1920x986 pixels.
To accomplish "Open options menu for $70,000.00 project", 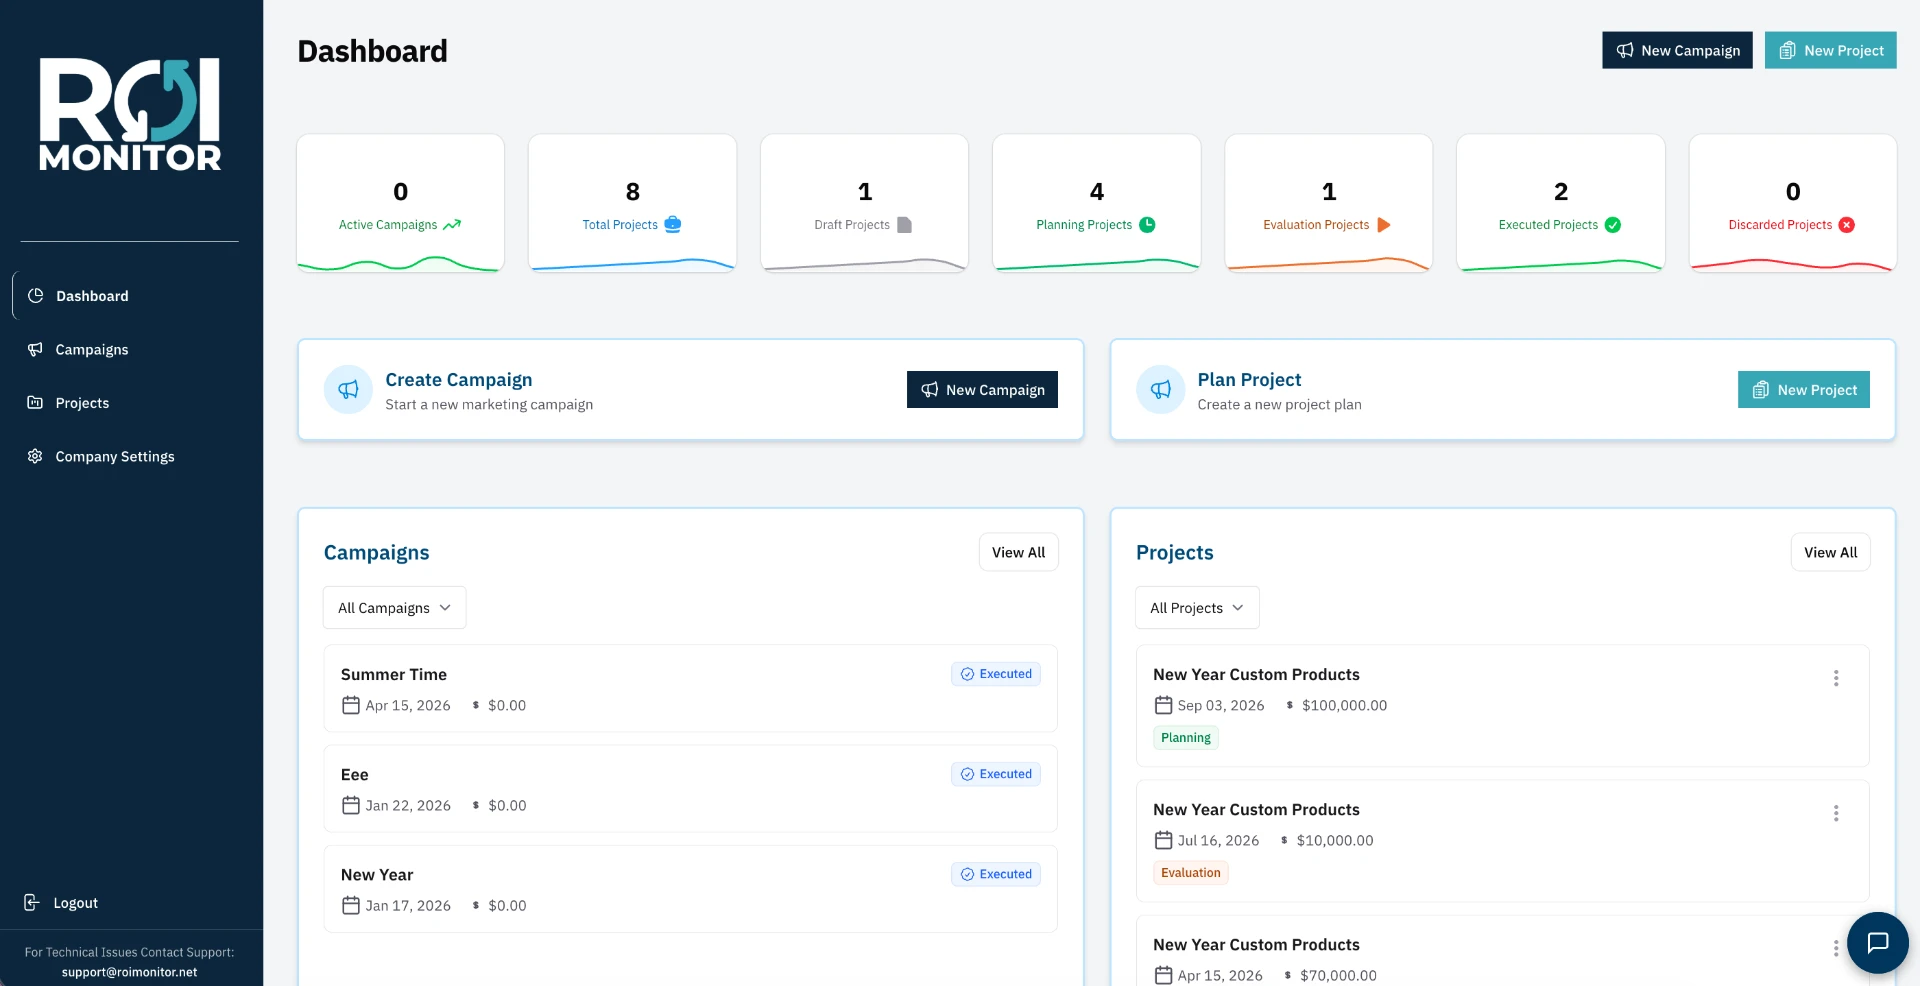I will 1836,948.
